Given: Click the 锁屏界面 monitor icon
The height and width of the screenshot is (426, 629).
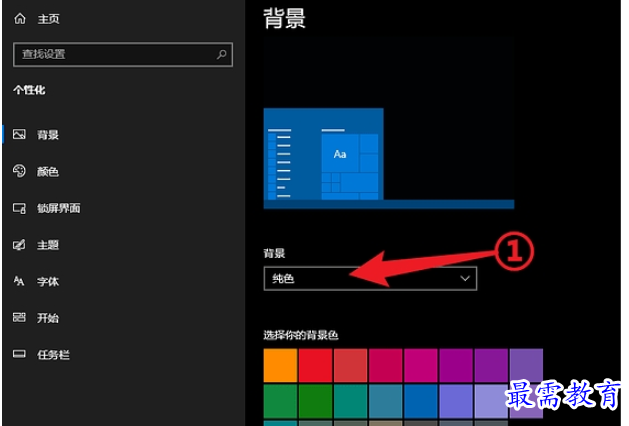Looking at the screenshot, I should pyautogui.click(x=19, y=208).
